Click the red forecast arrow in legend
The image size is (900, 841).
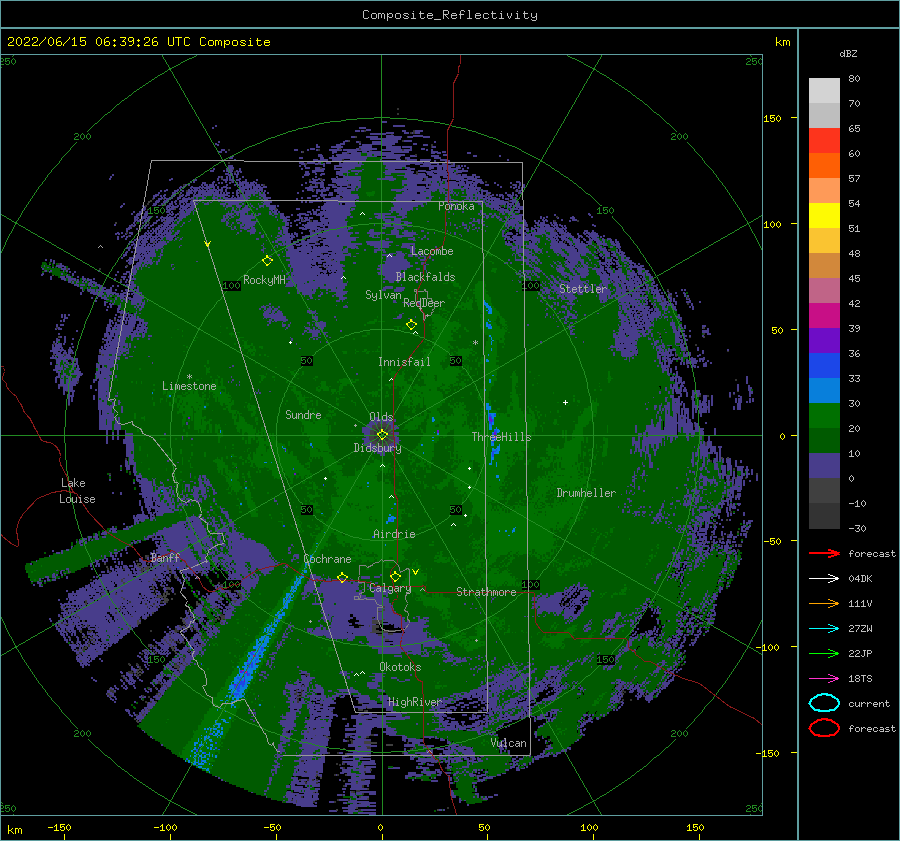[x=824, y=553]
